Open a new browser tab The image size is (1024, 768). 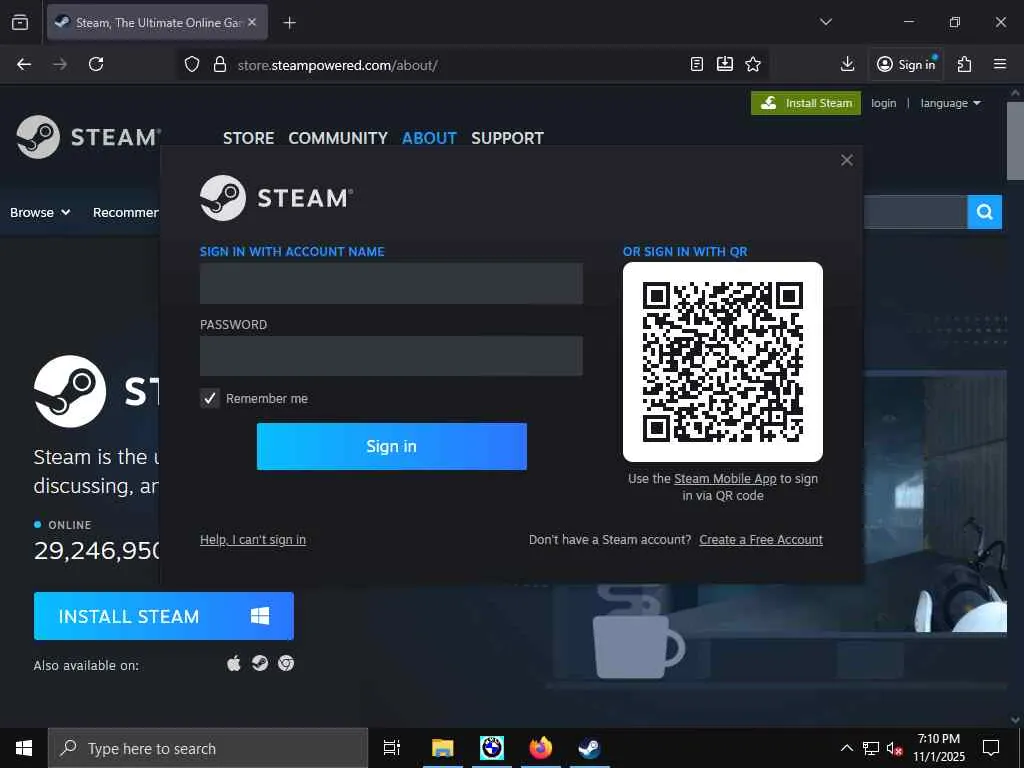(289, 23)
